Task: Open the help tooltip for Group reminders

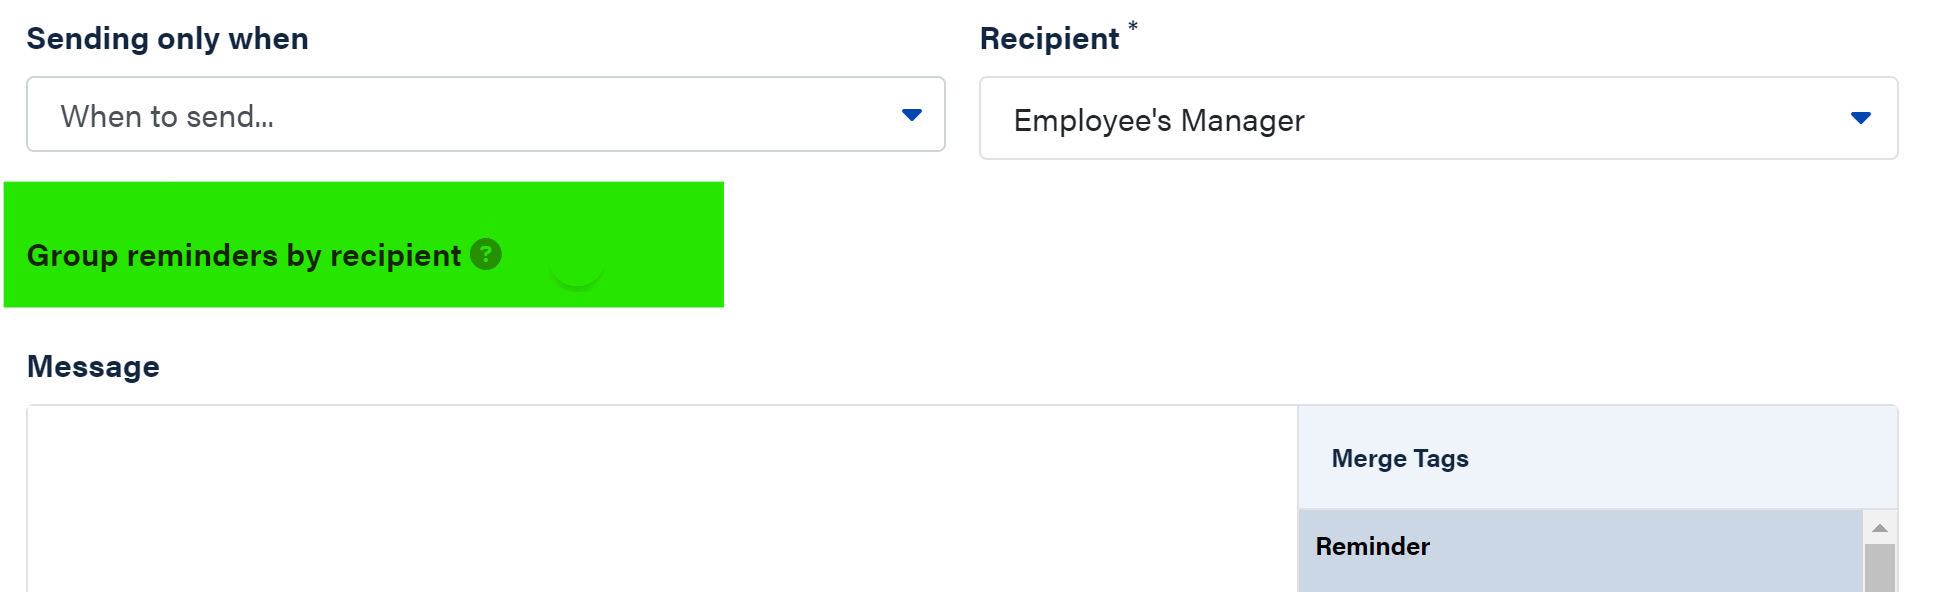Action: pyautogui.click(x=486, y=254)
